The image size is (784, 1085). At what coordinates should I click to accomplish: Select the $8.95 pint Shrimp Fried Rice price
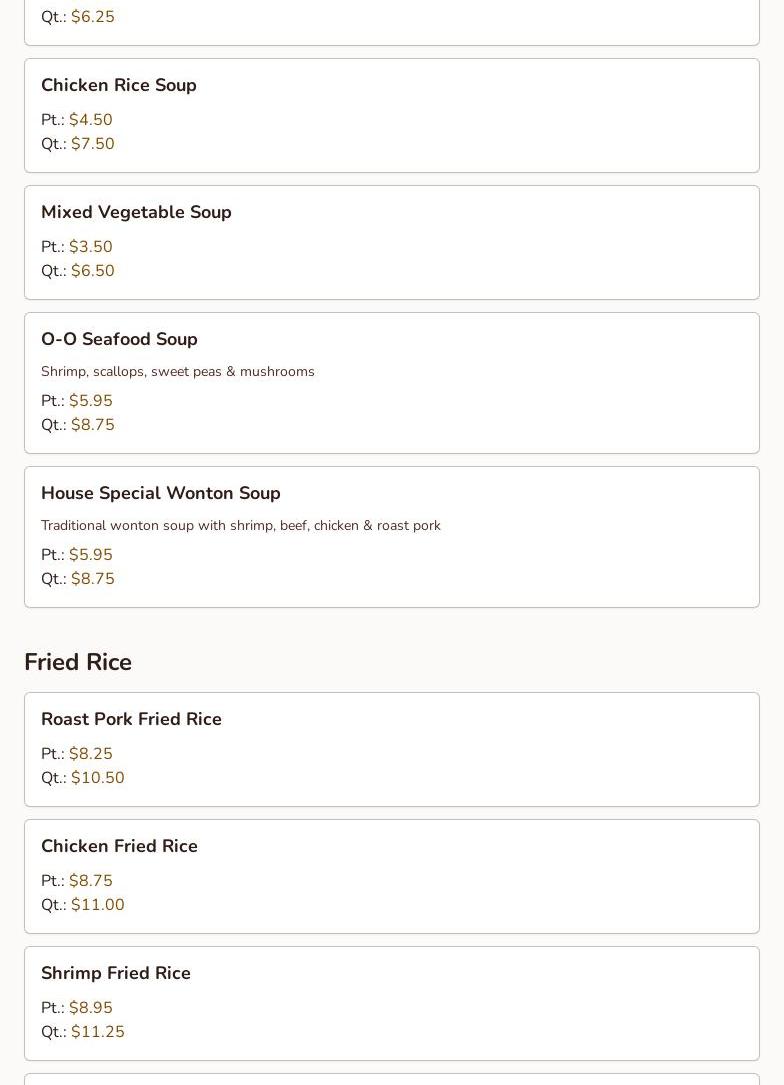[x=90, y=1008]
